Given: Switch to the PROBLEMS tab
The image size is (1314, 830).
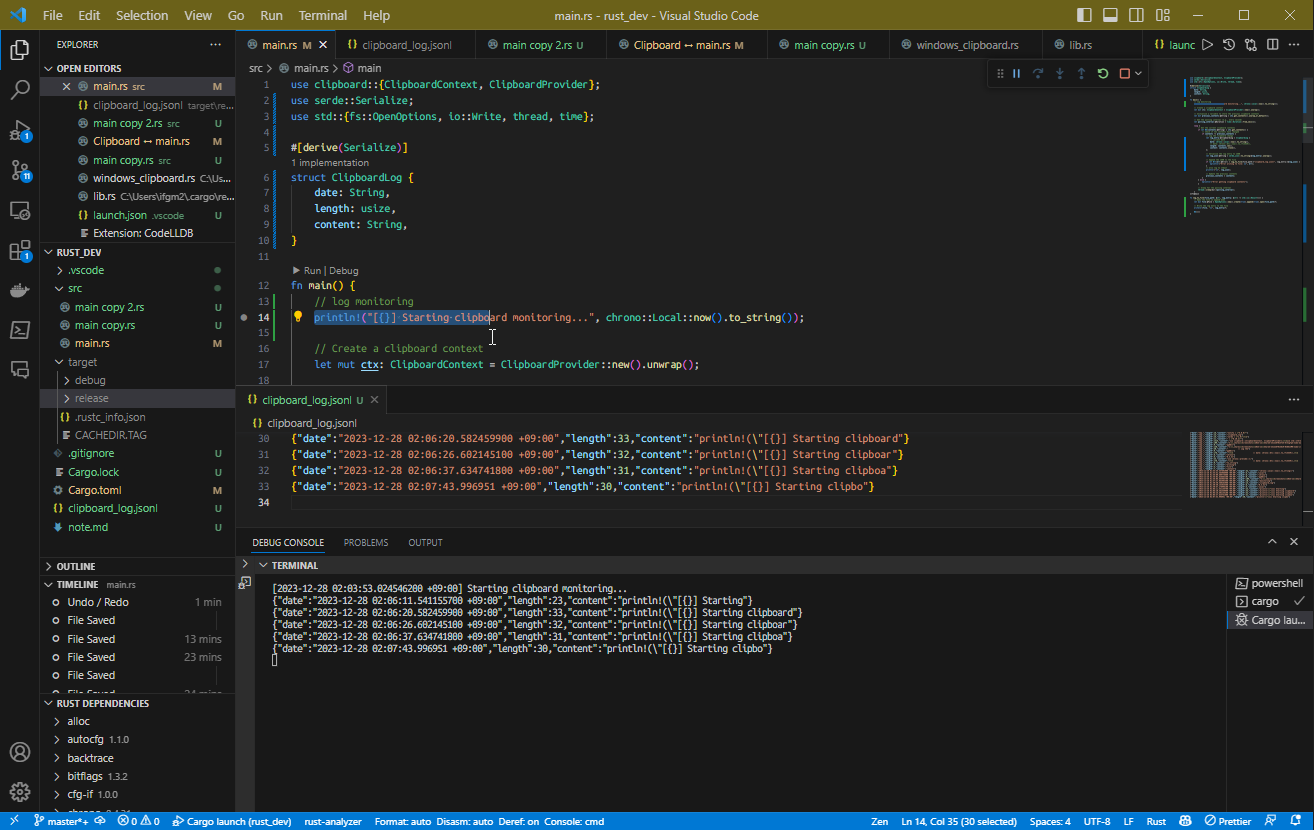Looking at the screenshot, I should pyautogui.click(x=365, y=542).
